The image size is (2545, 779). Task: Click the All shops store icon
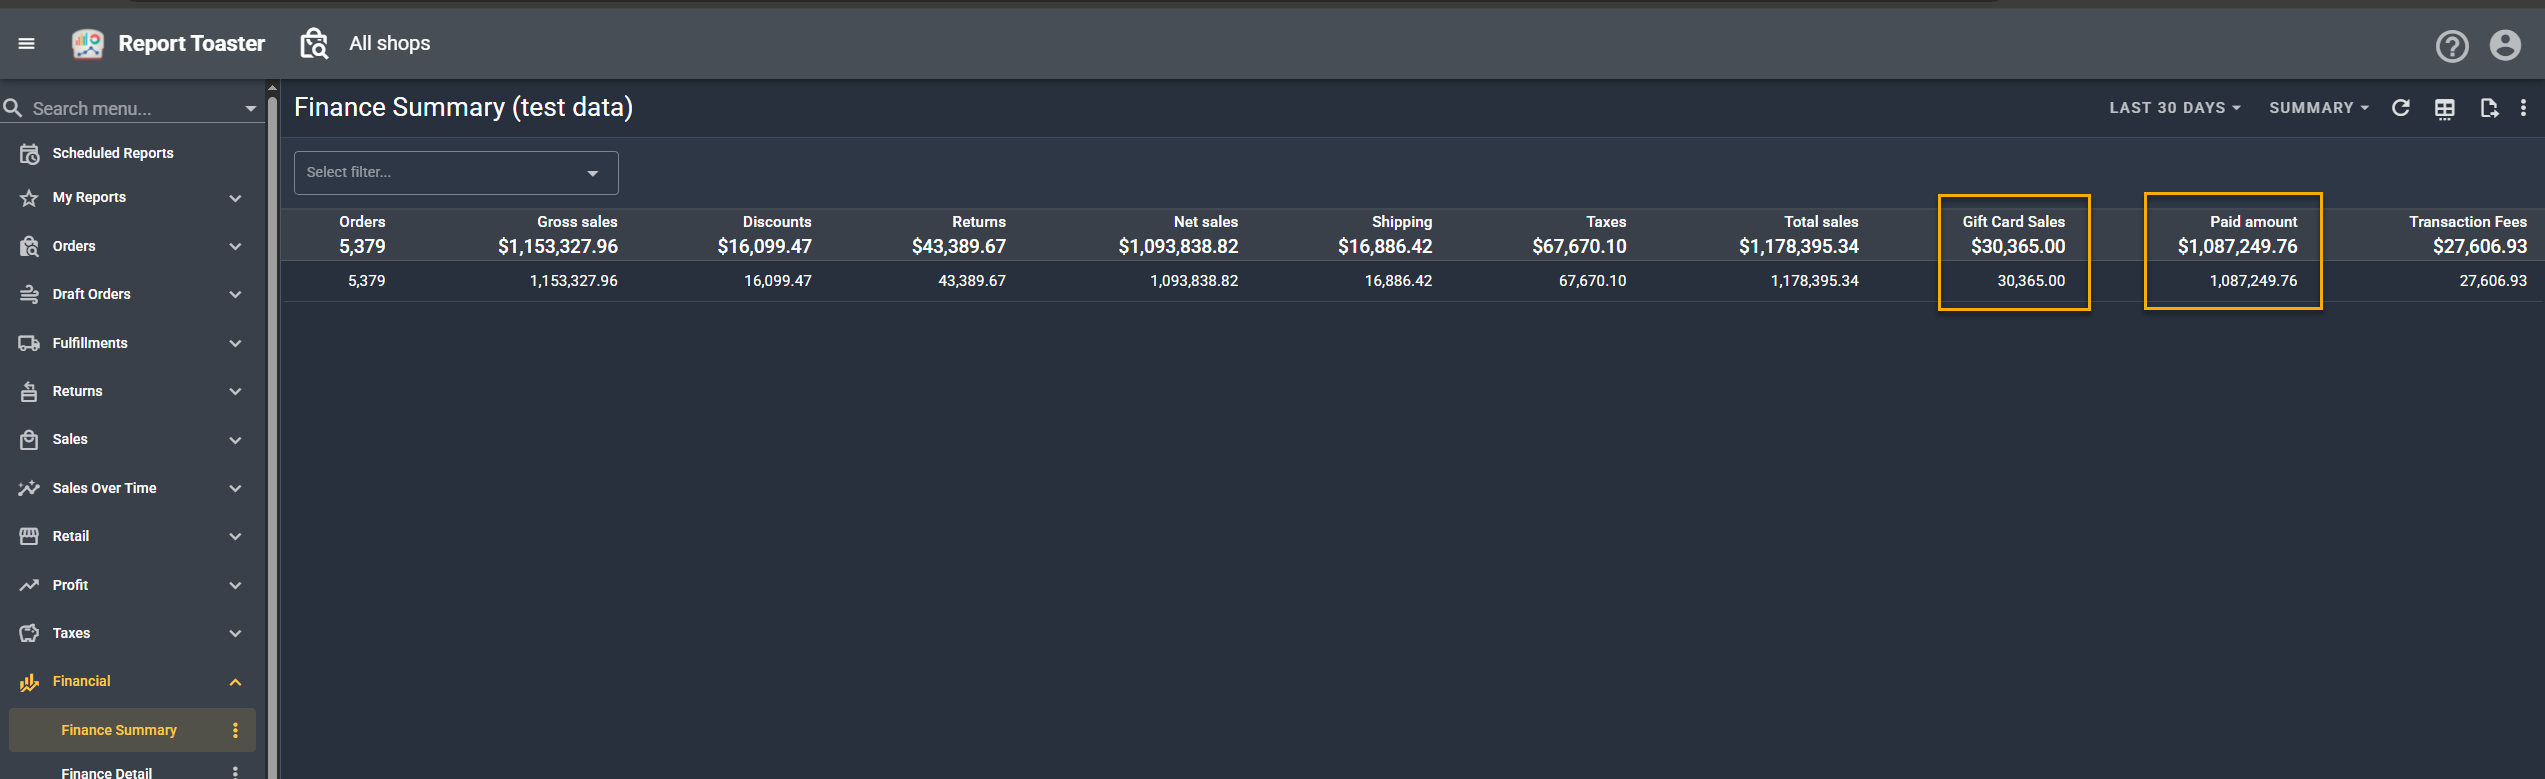pyautogui.click(x=314, y=44)
